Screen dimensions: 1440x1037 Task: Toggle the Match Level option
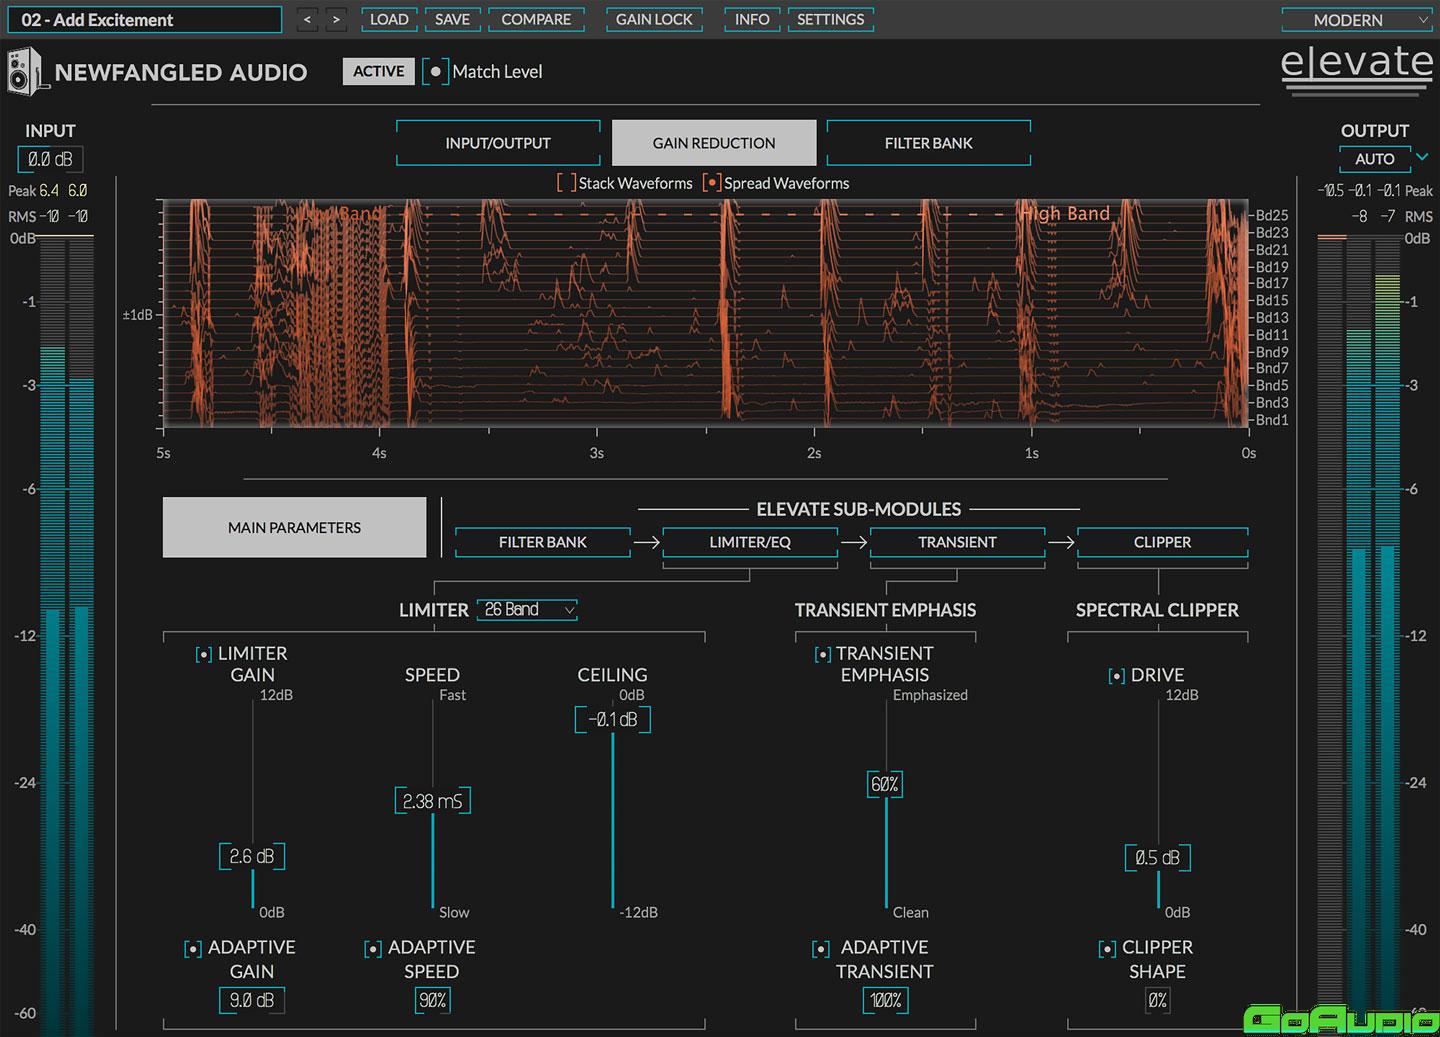tap(435, 71)
